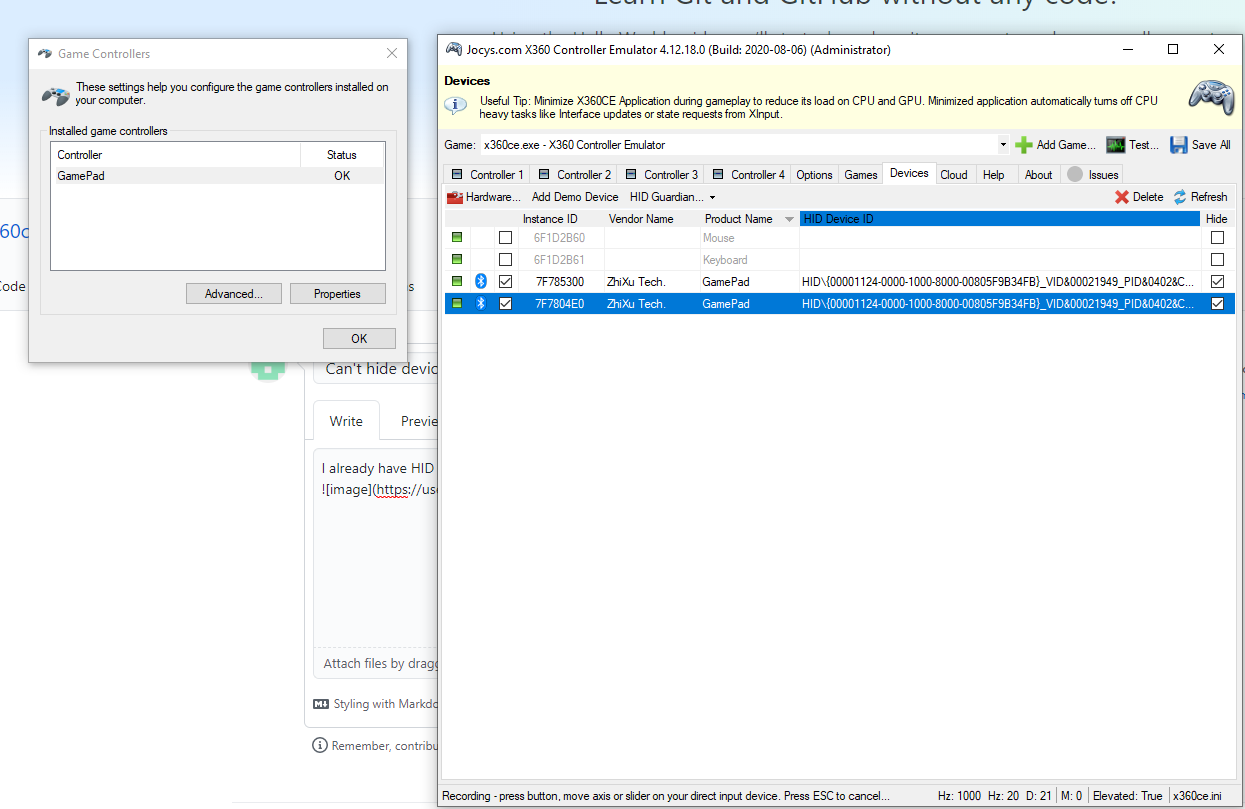Click green status square of row 7F7804E0
Screen dimensions: 1245x809
[x=457, y=304]
